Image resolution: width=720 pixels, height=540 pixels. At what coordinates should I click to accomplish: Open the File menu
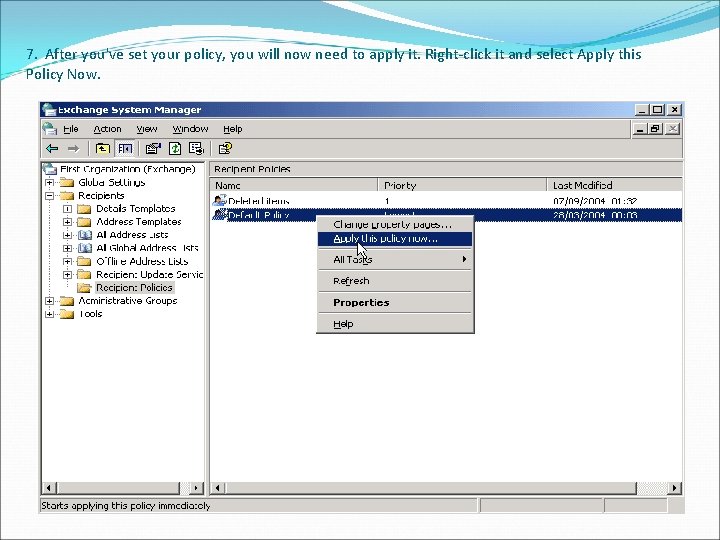(71, 129)
